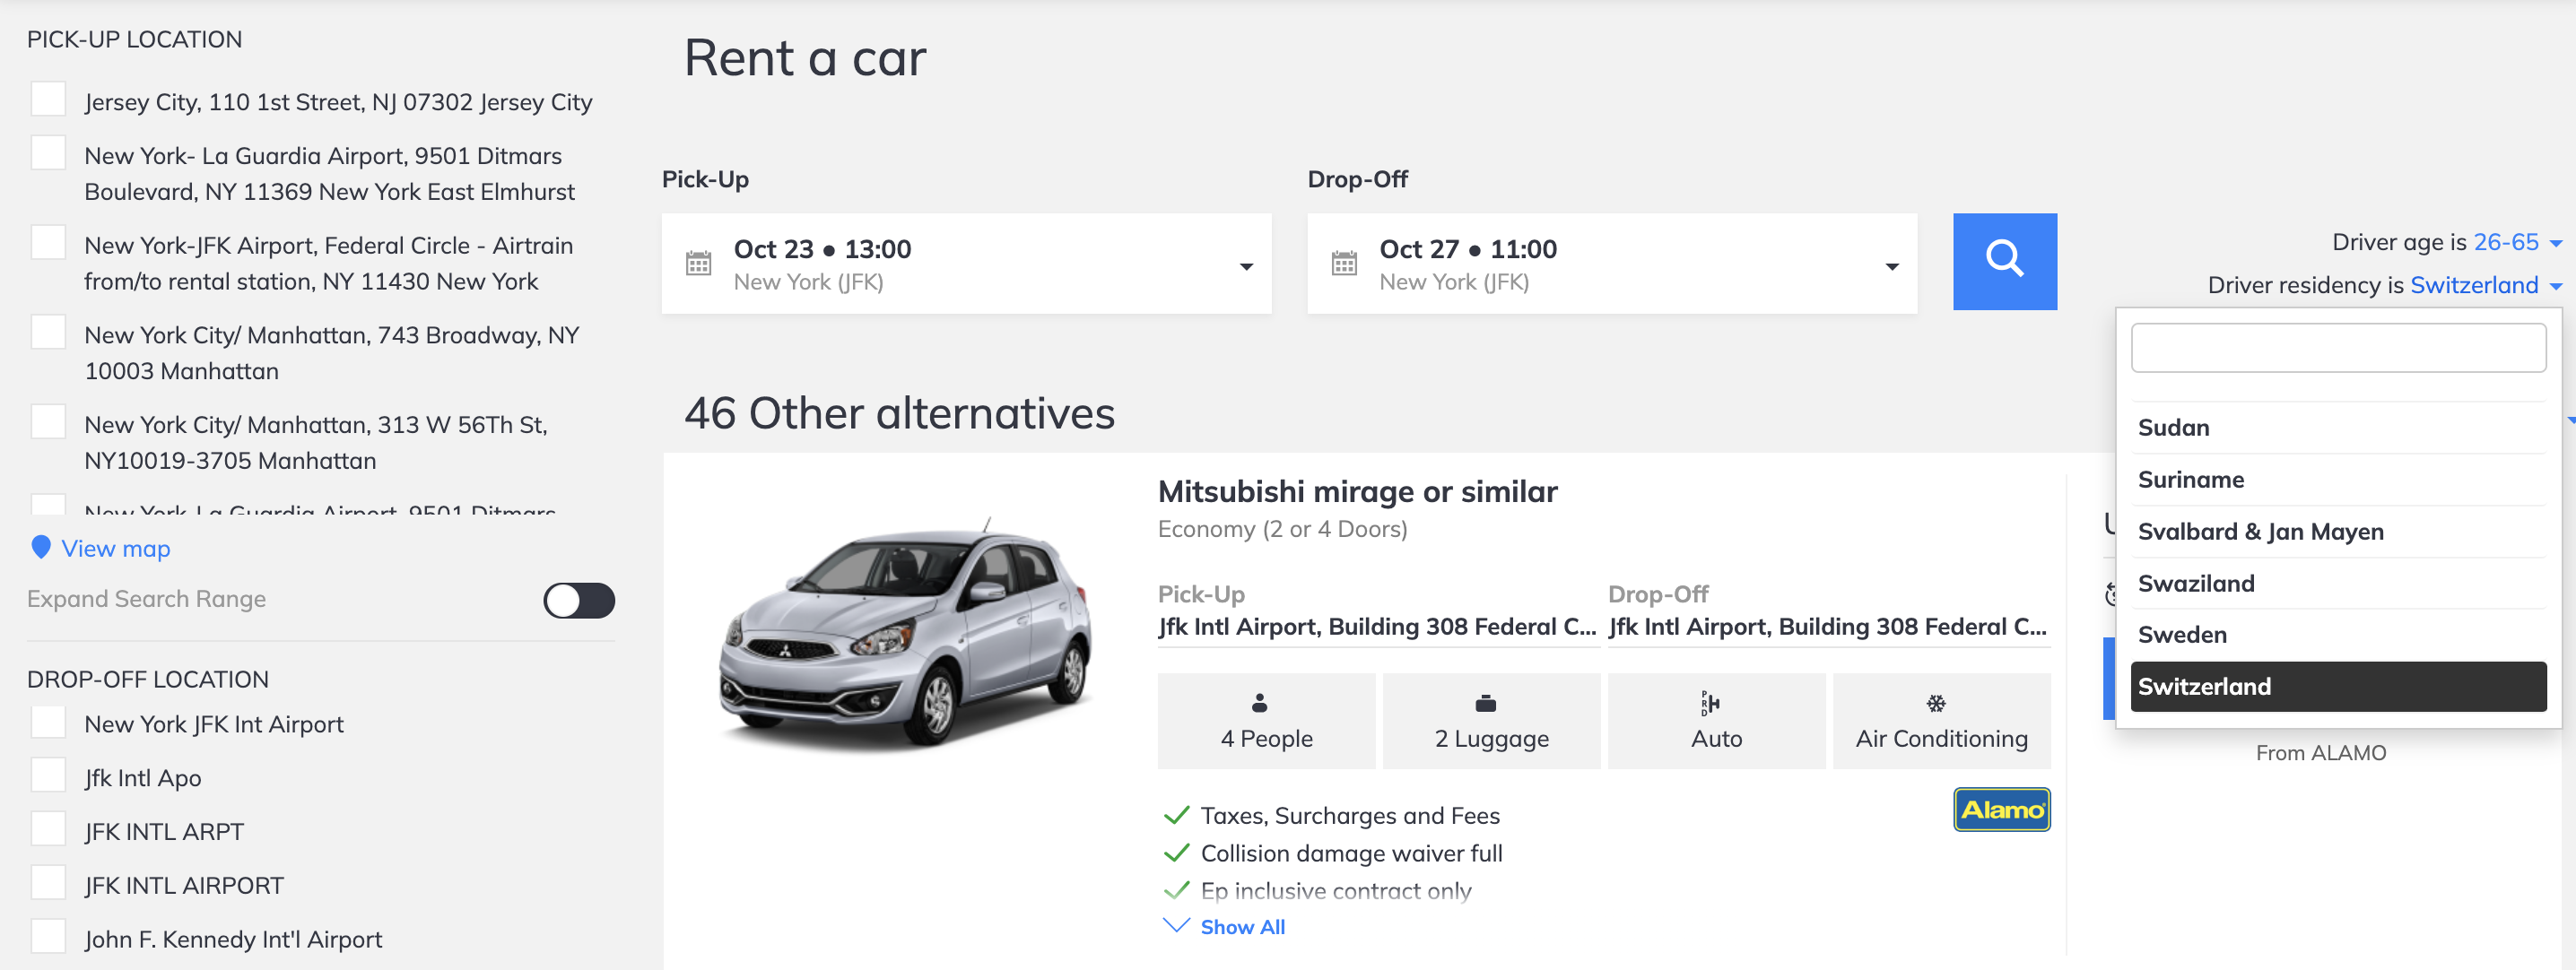Click the blue search magnifier button
Image resolution: width=2576 pixels, height=970 pixels.
(x=2004, y=261)
